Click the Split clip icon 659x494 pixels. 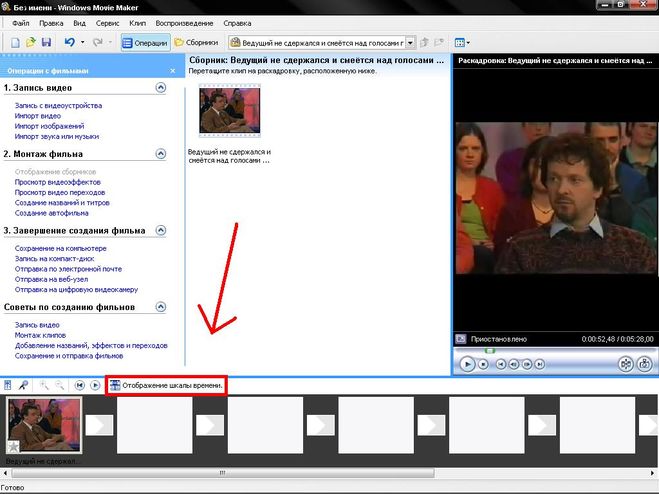[x=625, y=364]
